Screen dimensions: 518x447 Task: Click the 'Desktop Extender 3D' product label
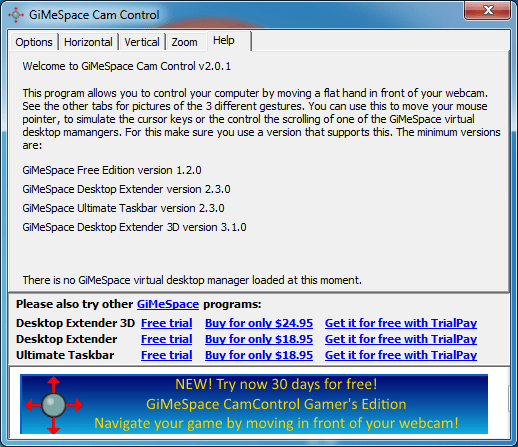[x=75, y=323]
